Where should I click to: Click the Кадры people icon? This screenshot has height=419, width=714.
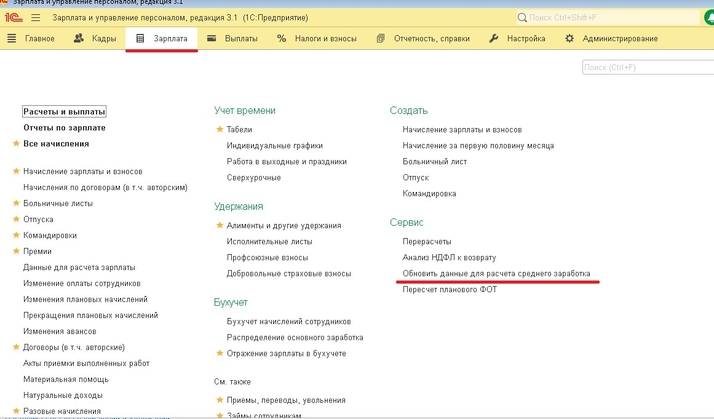tap(78, 39)
